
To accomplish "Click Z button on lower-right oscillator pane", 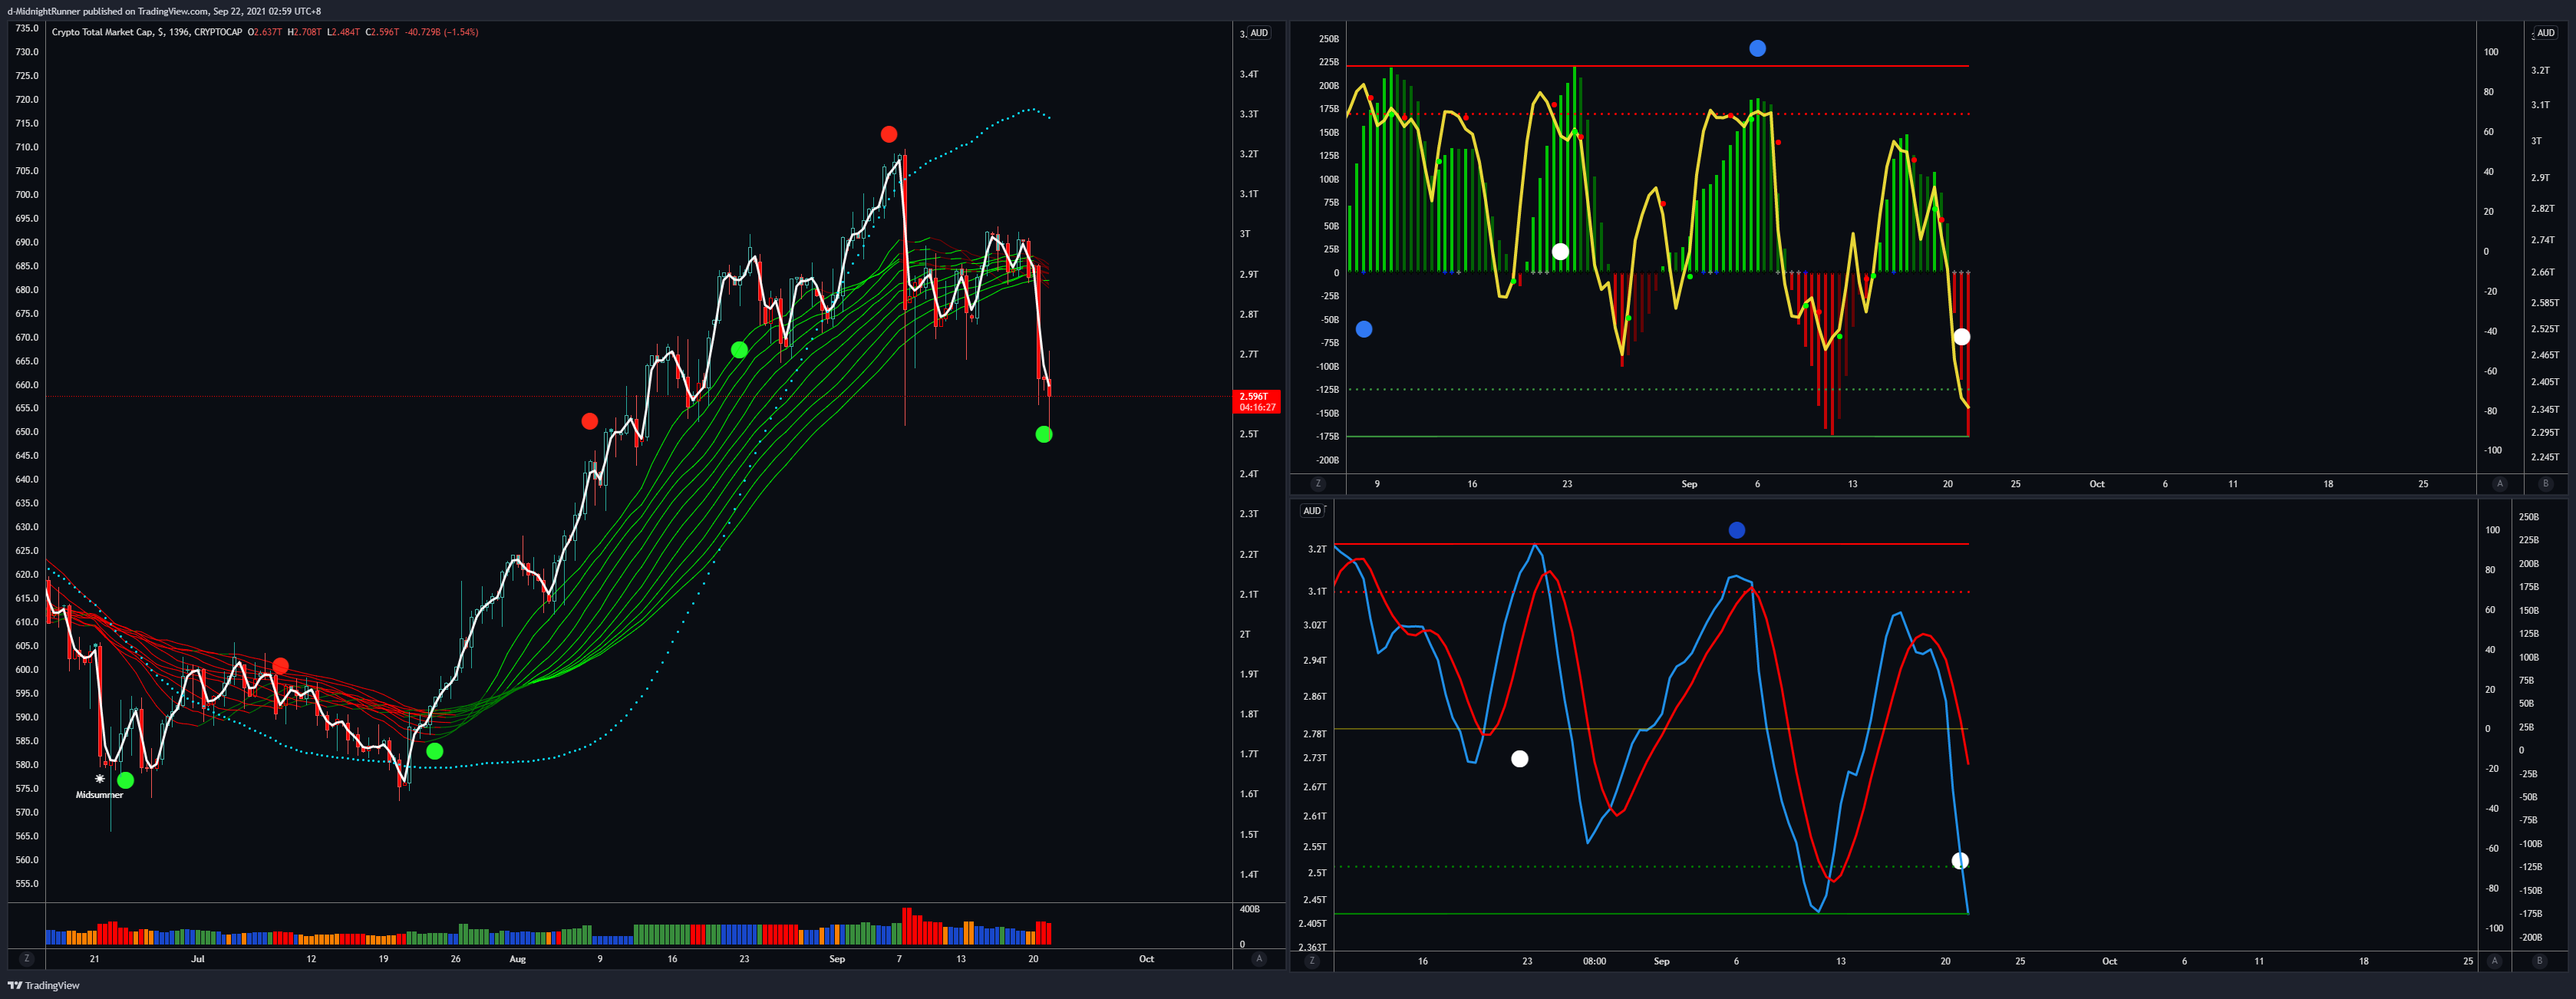I will [x=1311, y=960].
